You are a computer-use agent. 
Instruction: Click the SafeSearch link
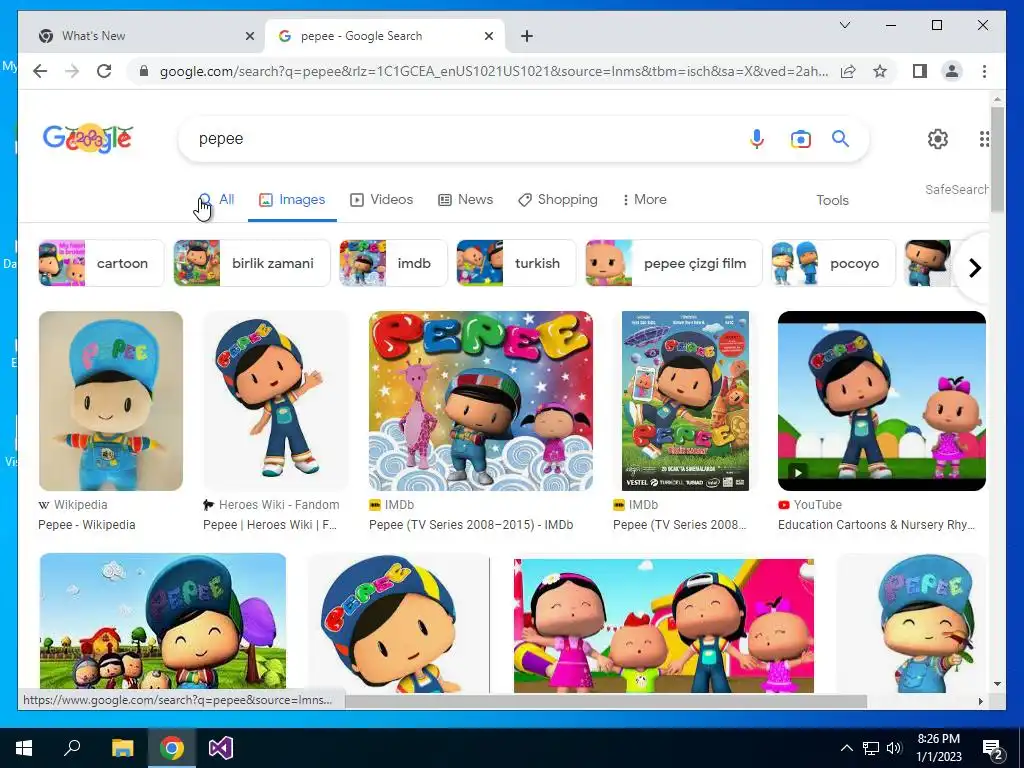tap(956, 189)
